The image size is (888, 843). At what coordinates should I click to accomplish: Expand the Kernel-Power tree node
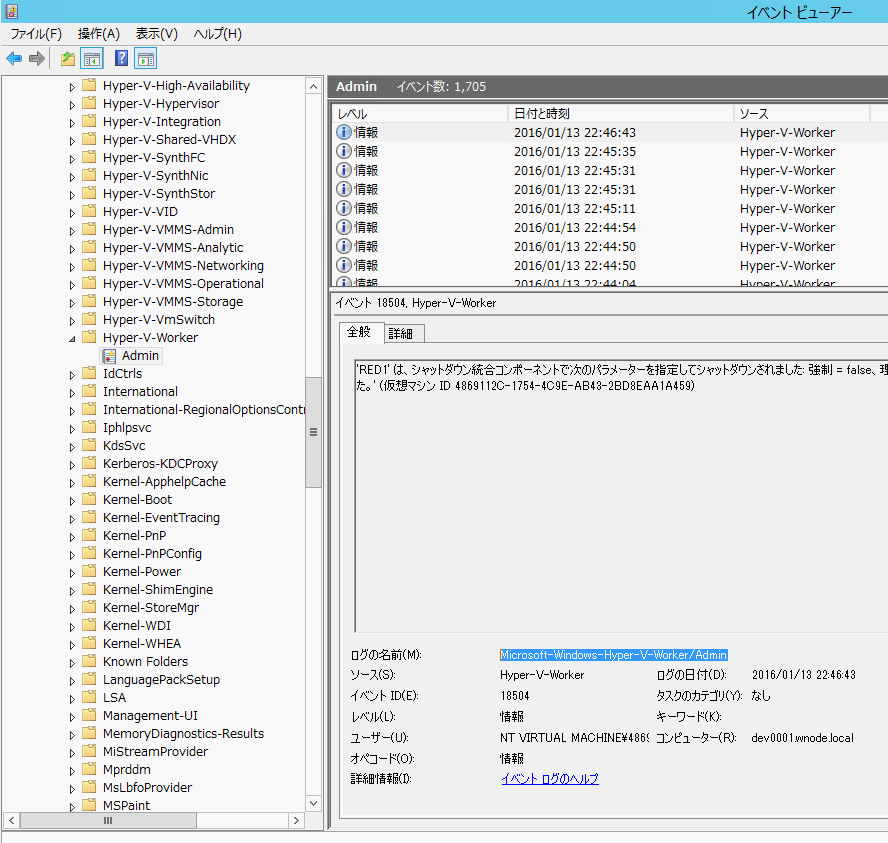[x=72, y=573]
